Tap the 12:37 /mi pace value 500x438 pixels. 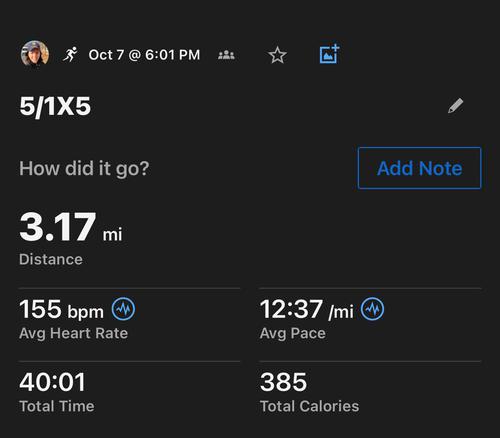306,309
